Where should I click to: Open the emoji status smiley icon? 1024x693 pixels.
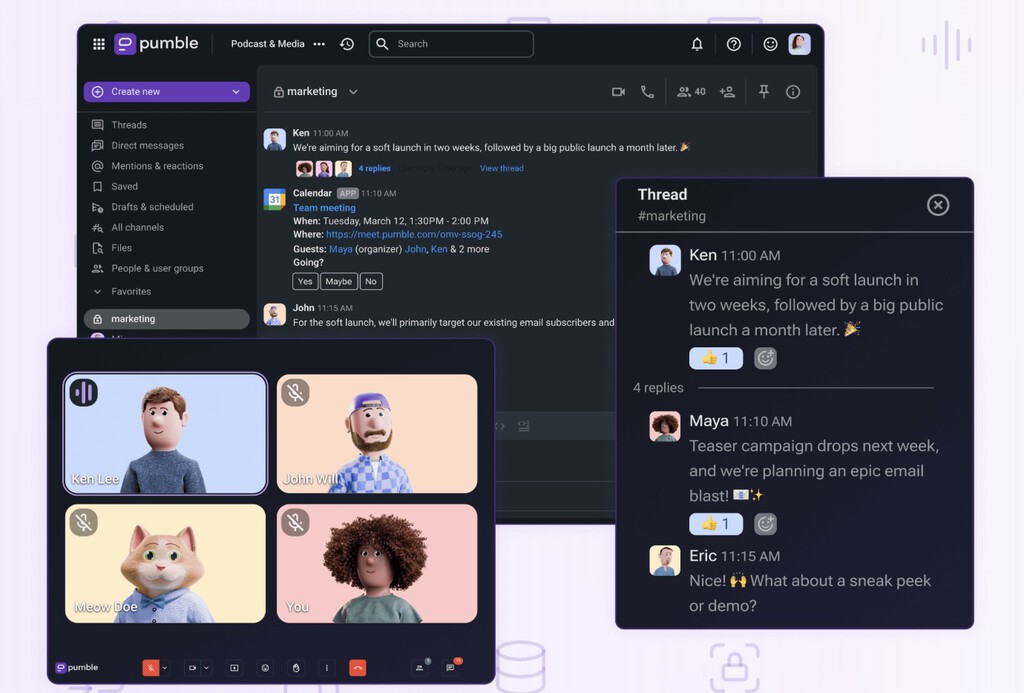pyautogui.click(x=770, y=44)
